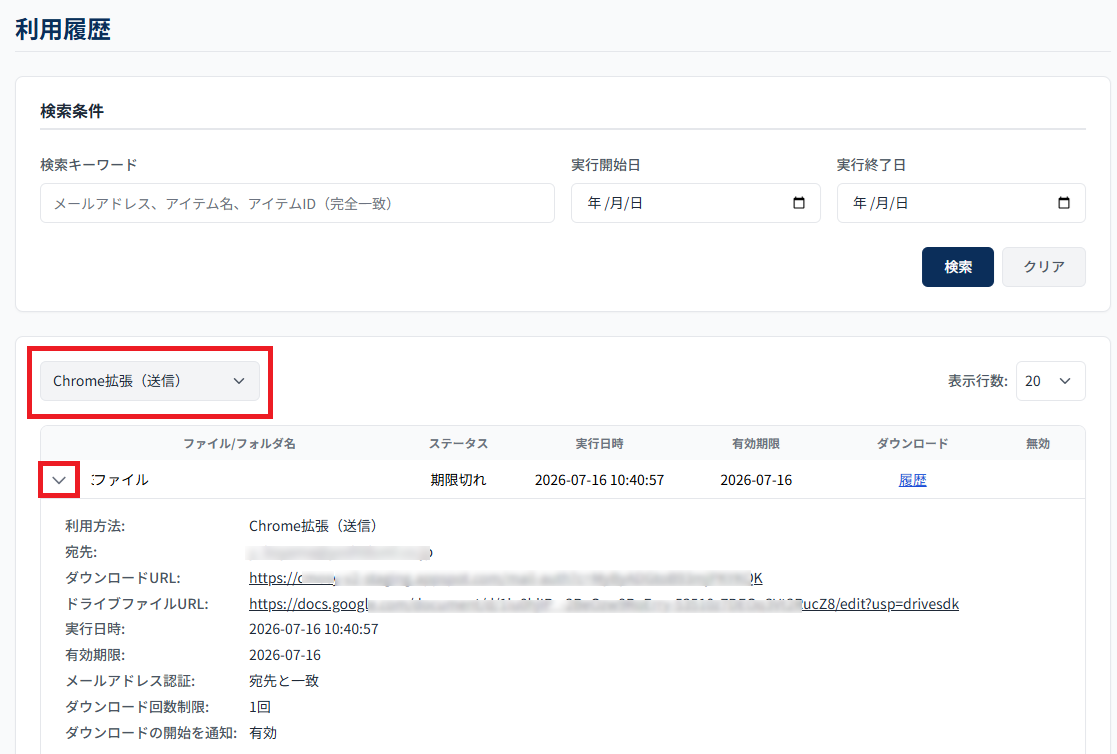The height and width of the screenshot is (754, 1117).
Task: Open the 表示行数 dropdown showing 20
Action: (1051, 381)
